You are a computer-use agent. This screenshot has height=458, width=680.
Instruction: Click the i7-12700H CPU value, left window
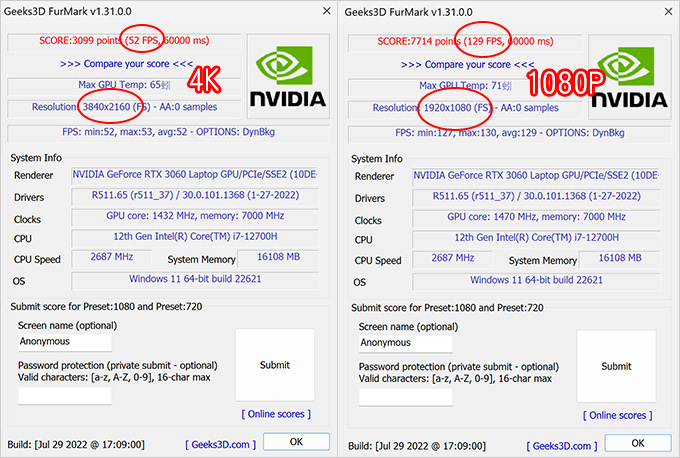click(x=195, y=236)
